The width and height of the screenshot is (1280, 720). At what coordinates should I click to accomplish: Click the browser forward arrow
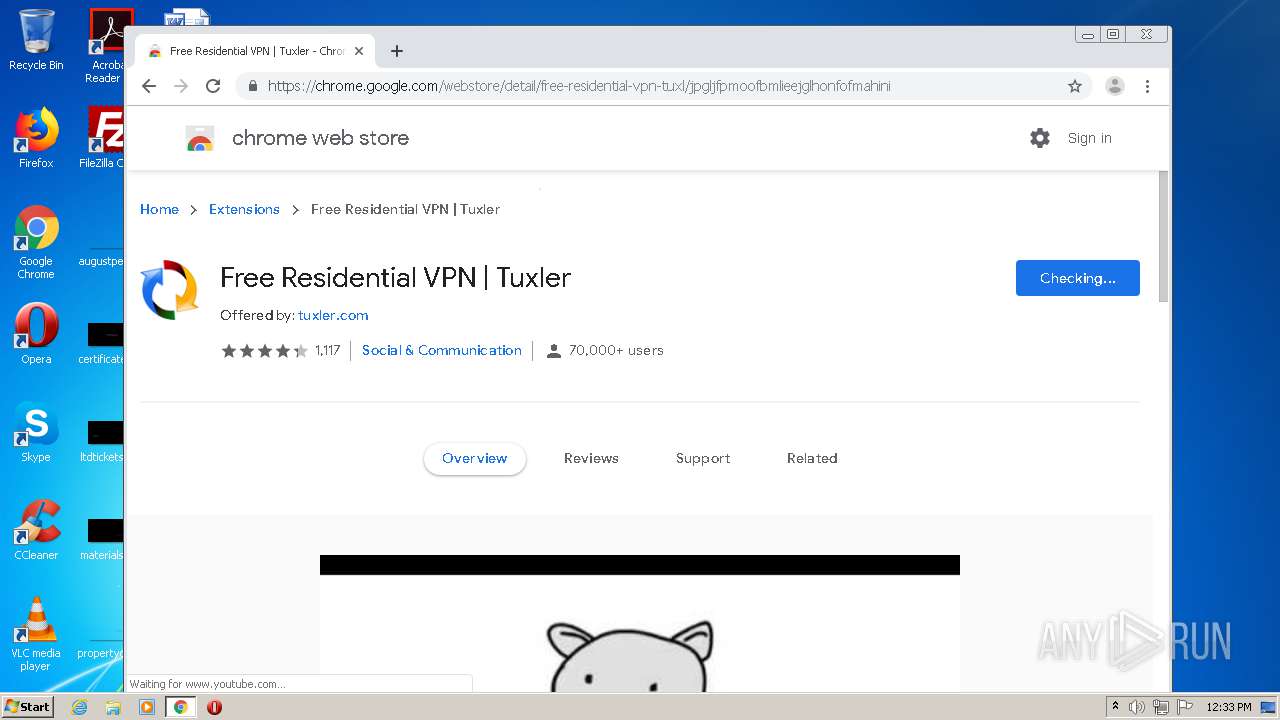point(181,86)
